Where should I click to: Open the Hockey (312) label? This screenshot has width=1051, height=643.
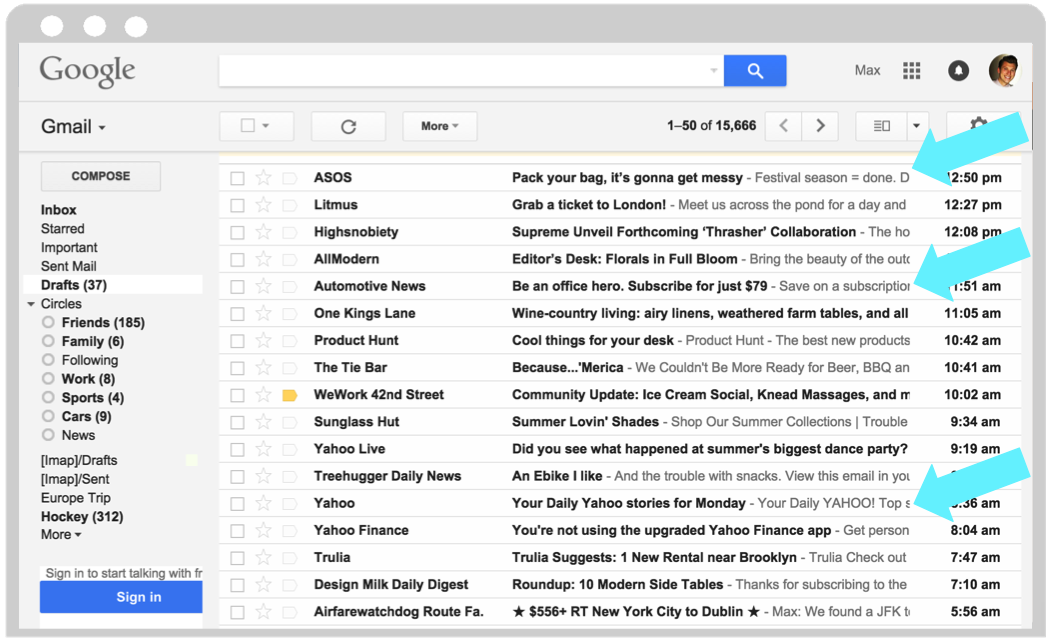click(x=82, y=516)
